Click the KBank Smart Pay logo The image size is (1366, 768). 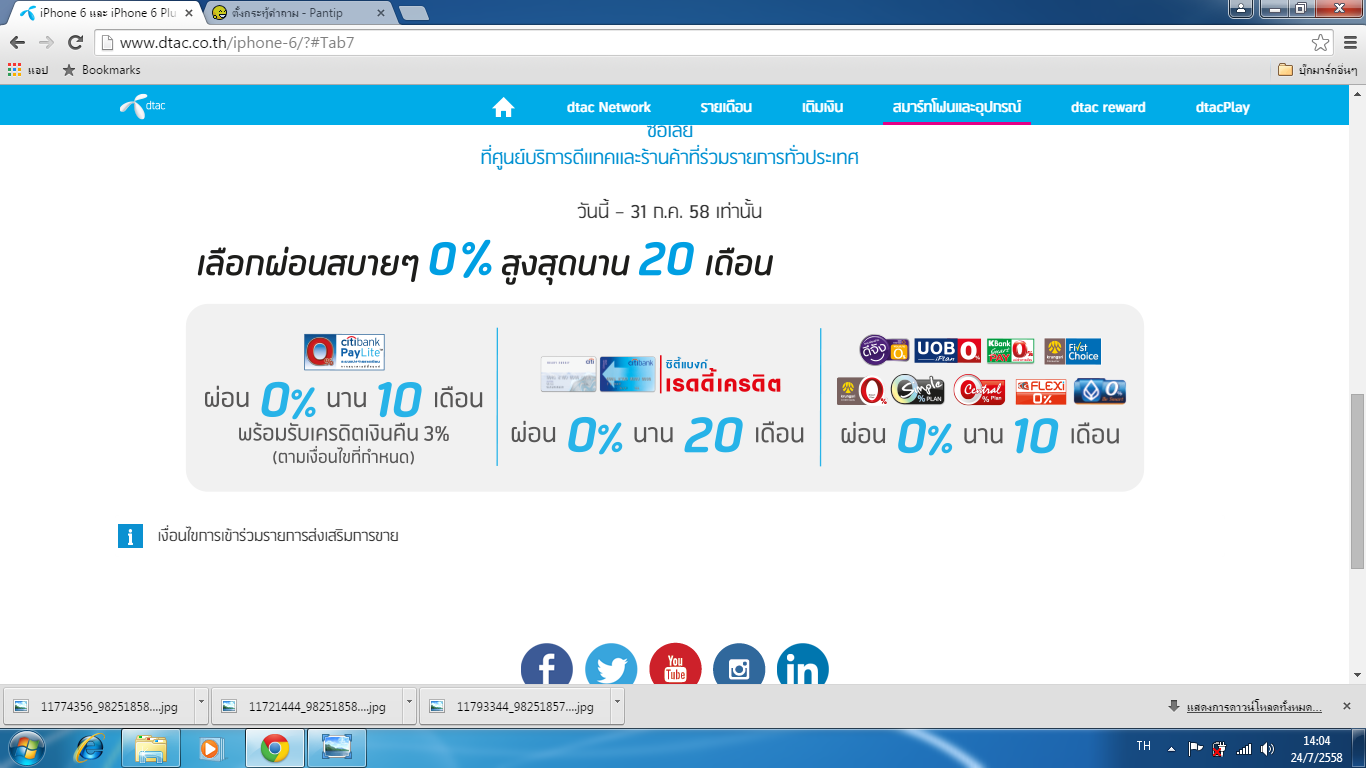pyautogui.click(x=1010, y=351)
